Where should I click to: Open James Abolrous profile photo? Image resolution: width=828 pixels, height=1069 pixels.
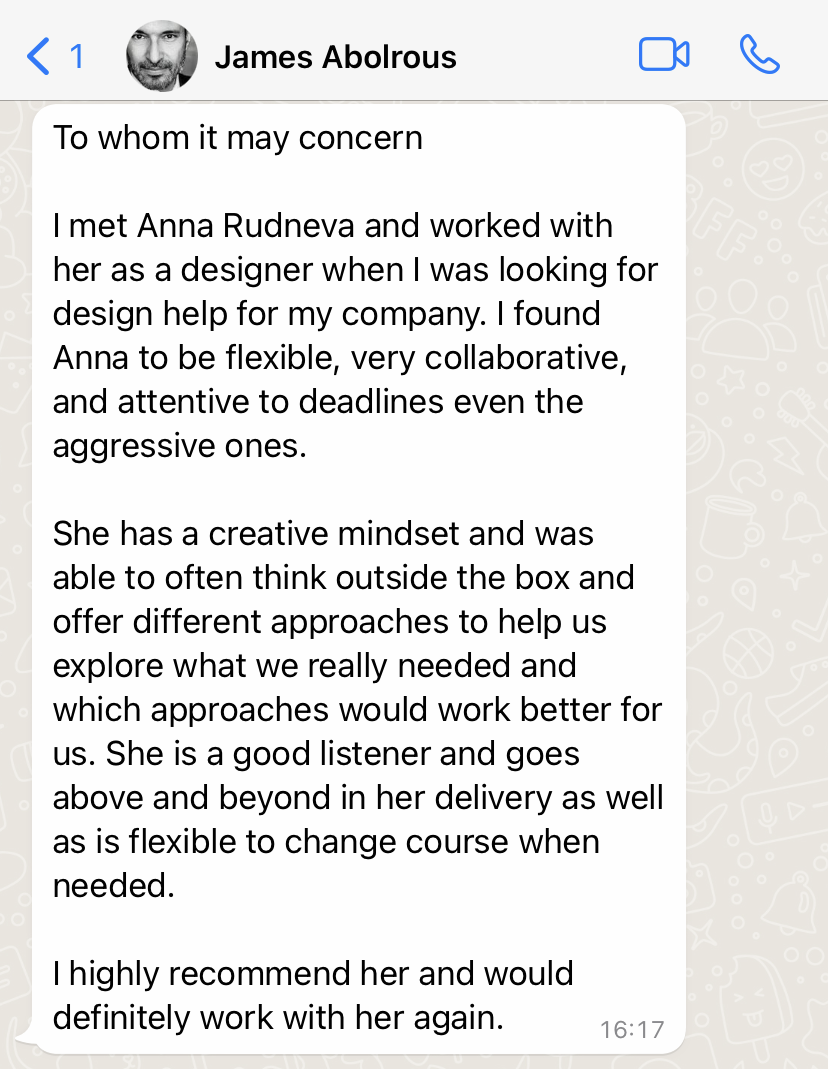(162, 56)
